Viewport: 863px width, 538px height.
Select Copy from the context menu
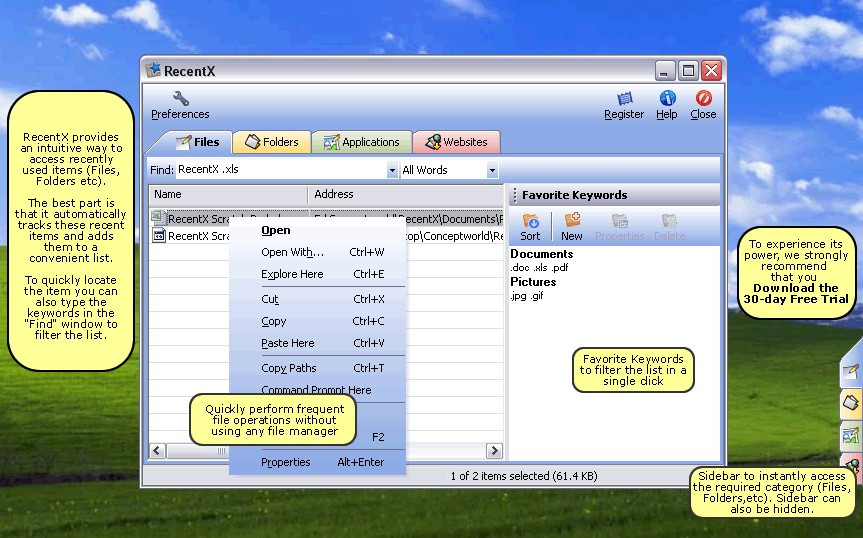tap(317, 321)
